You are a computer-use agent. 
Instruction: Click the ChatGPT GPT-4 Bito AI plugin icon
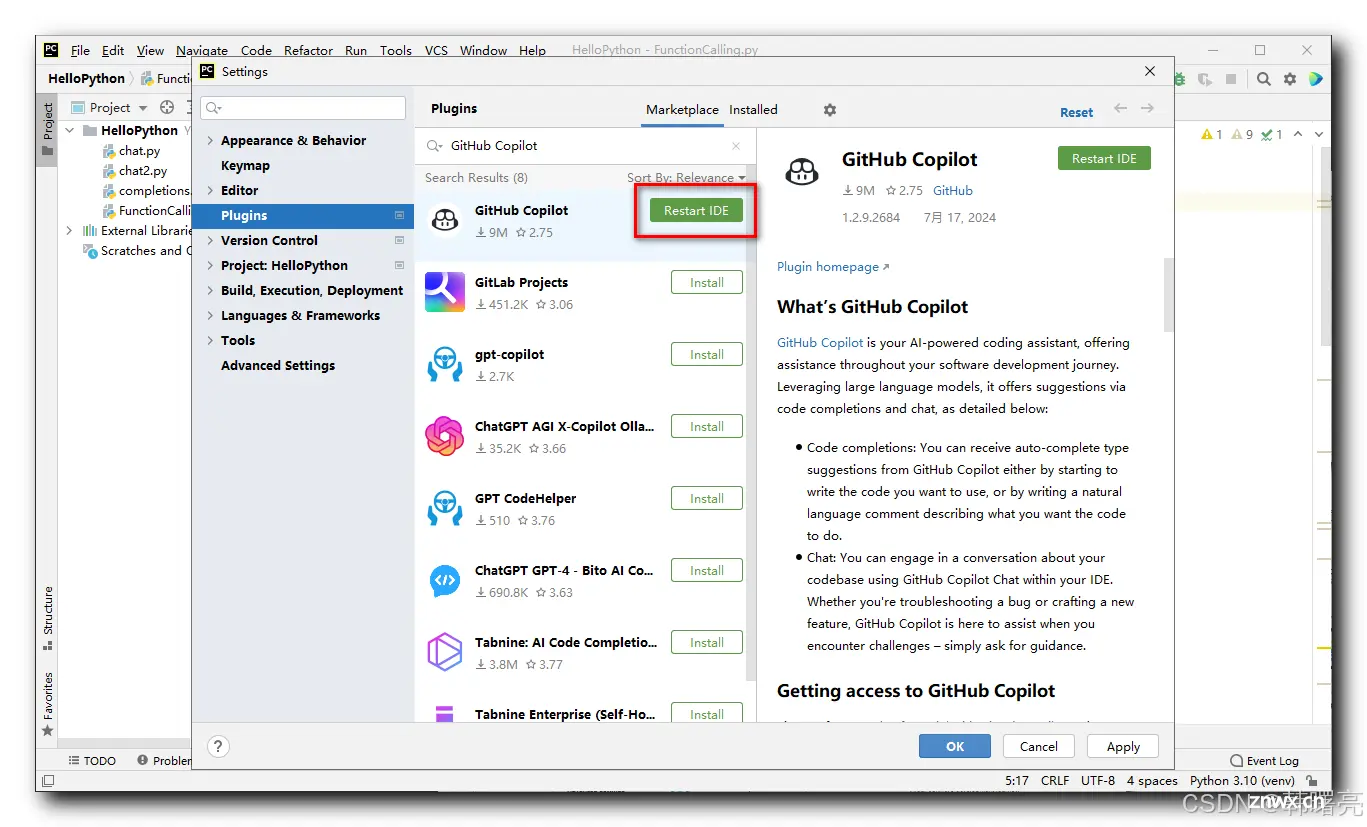pyautogui.click(x=444, y=580)
